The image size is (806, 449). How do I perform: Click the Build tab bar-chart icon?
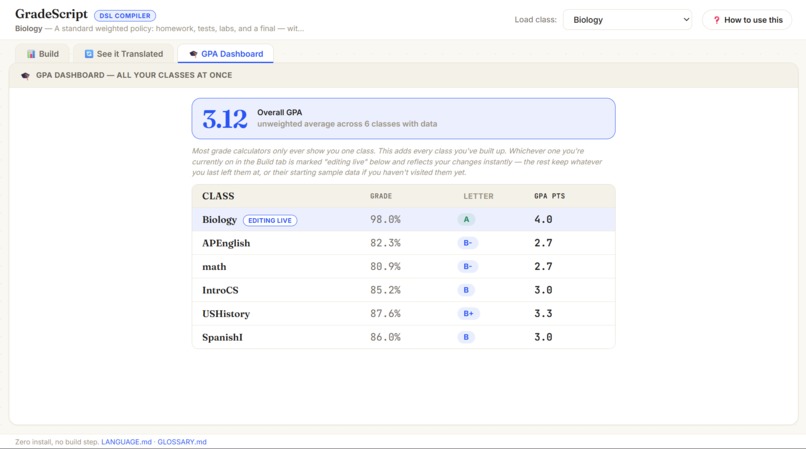click(31, 54)
